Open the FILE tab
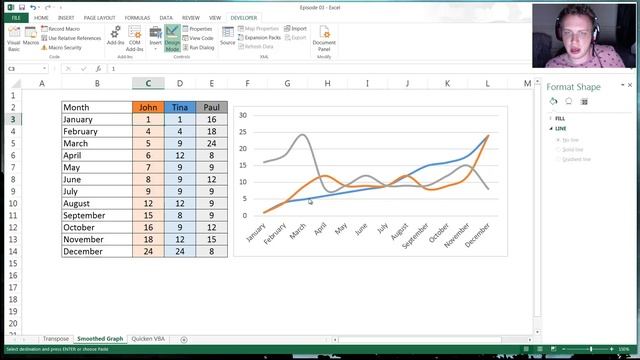The image size is (640, 360). [16, 18]
